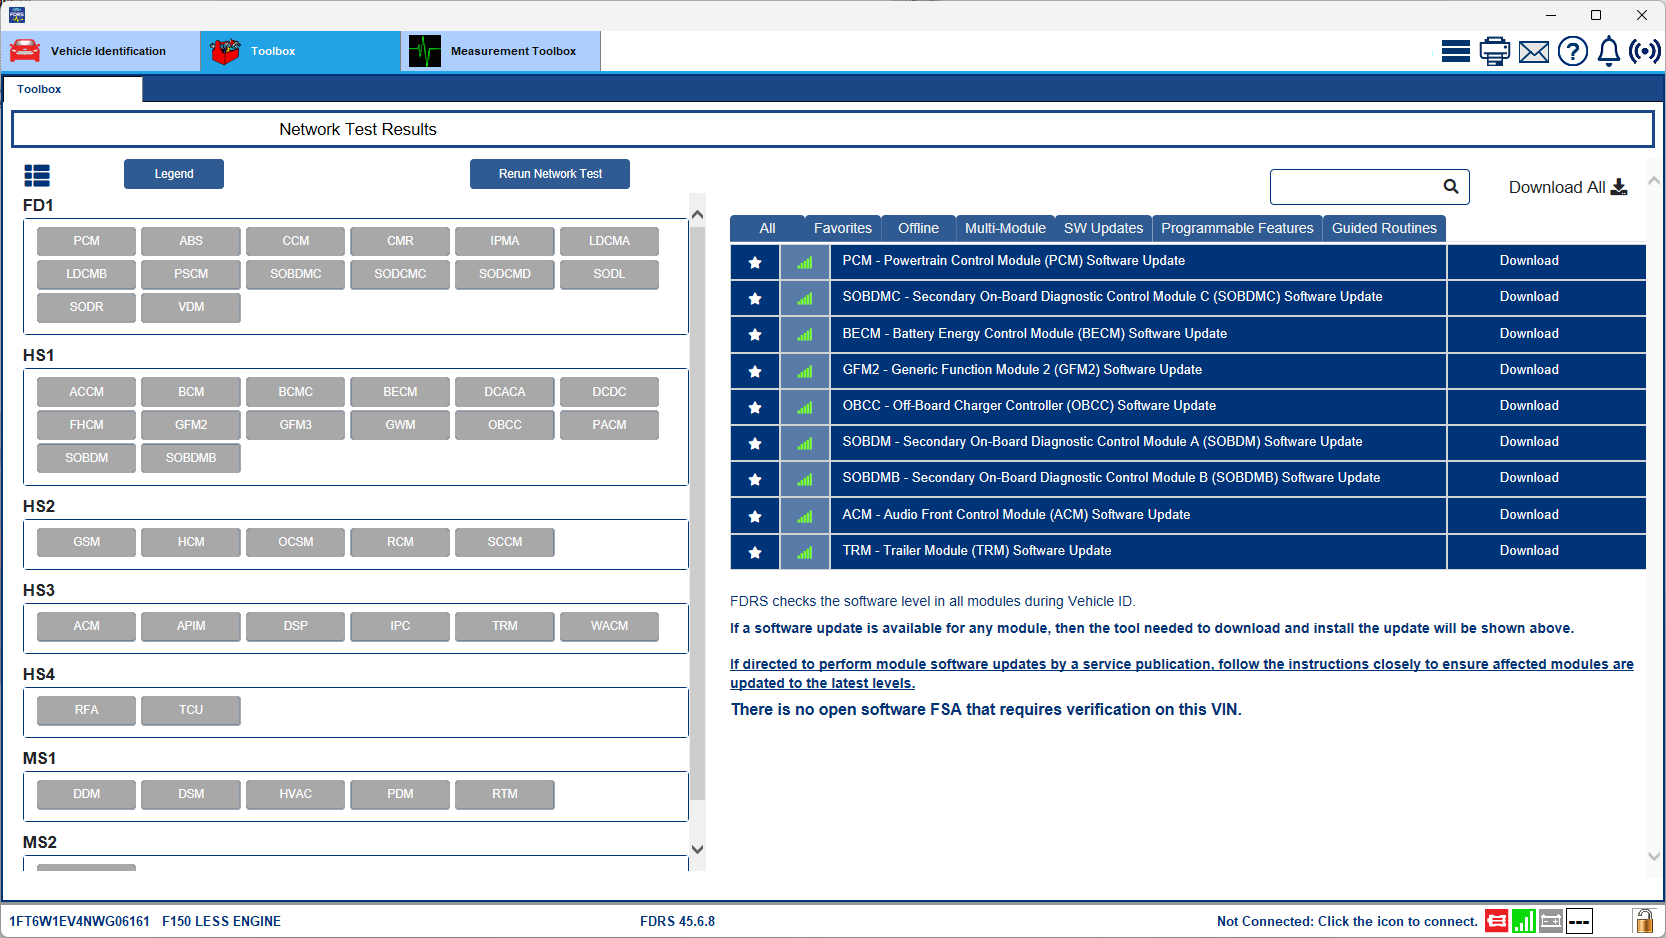Click the red vehicle connection status icon
The height and width of the screenshot is (938, 1666).
point(1497,921)
